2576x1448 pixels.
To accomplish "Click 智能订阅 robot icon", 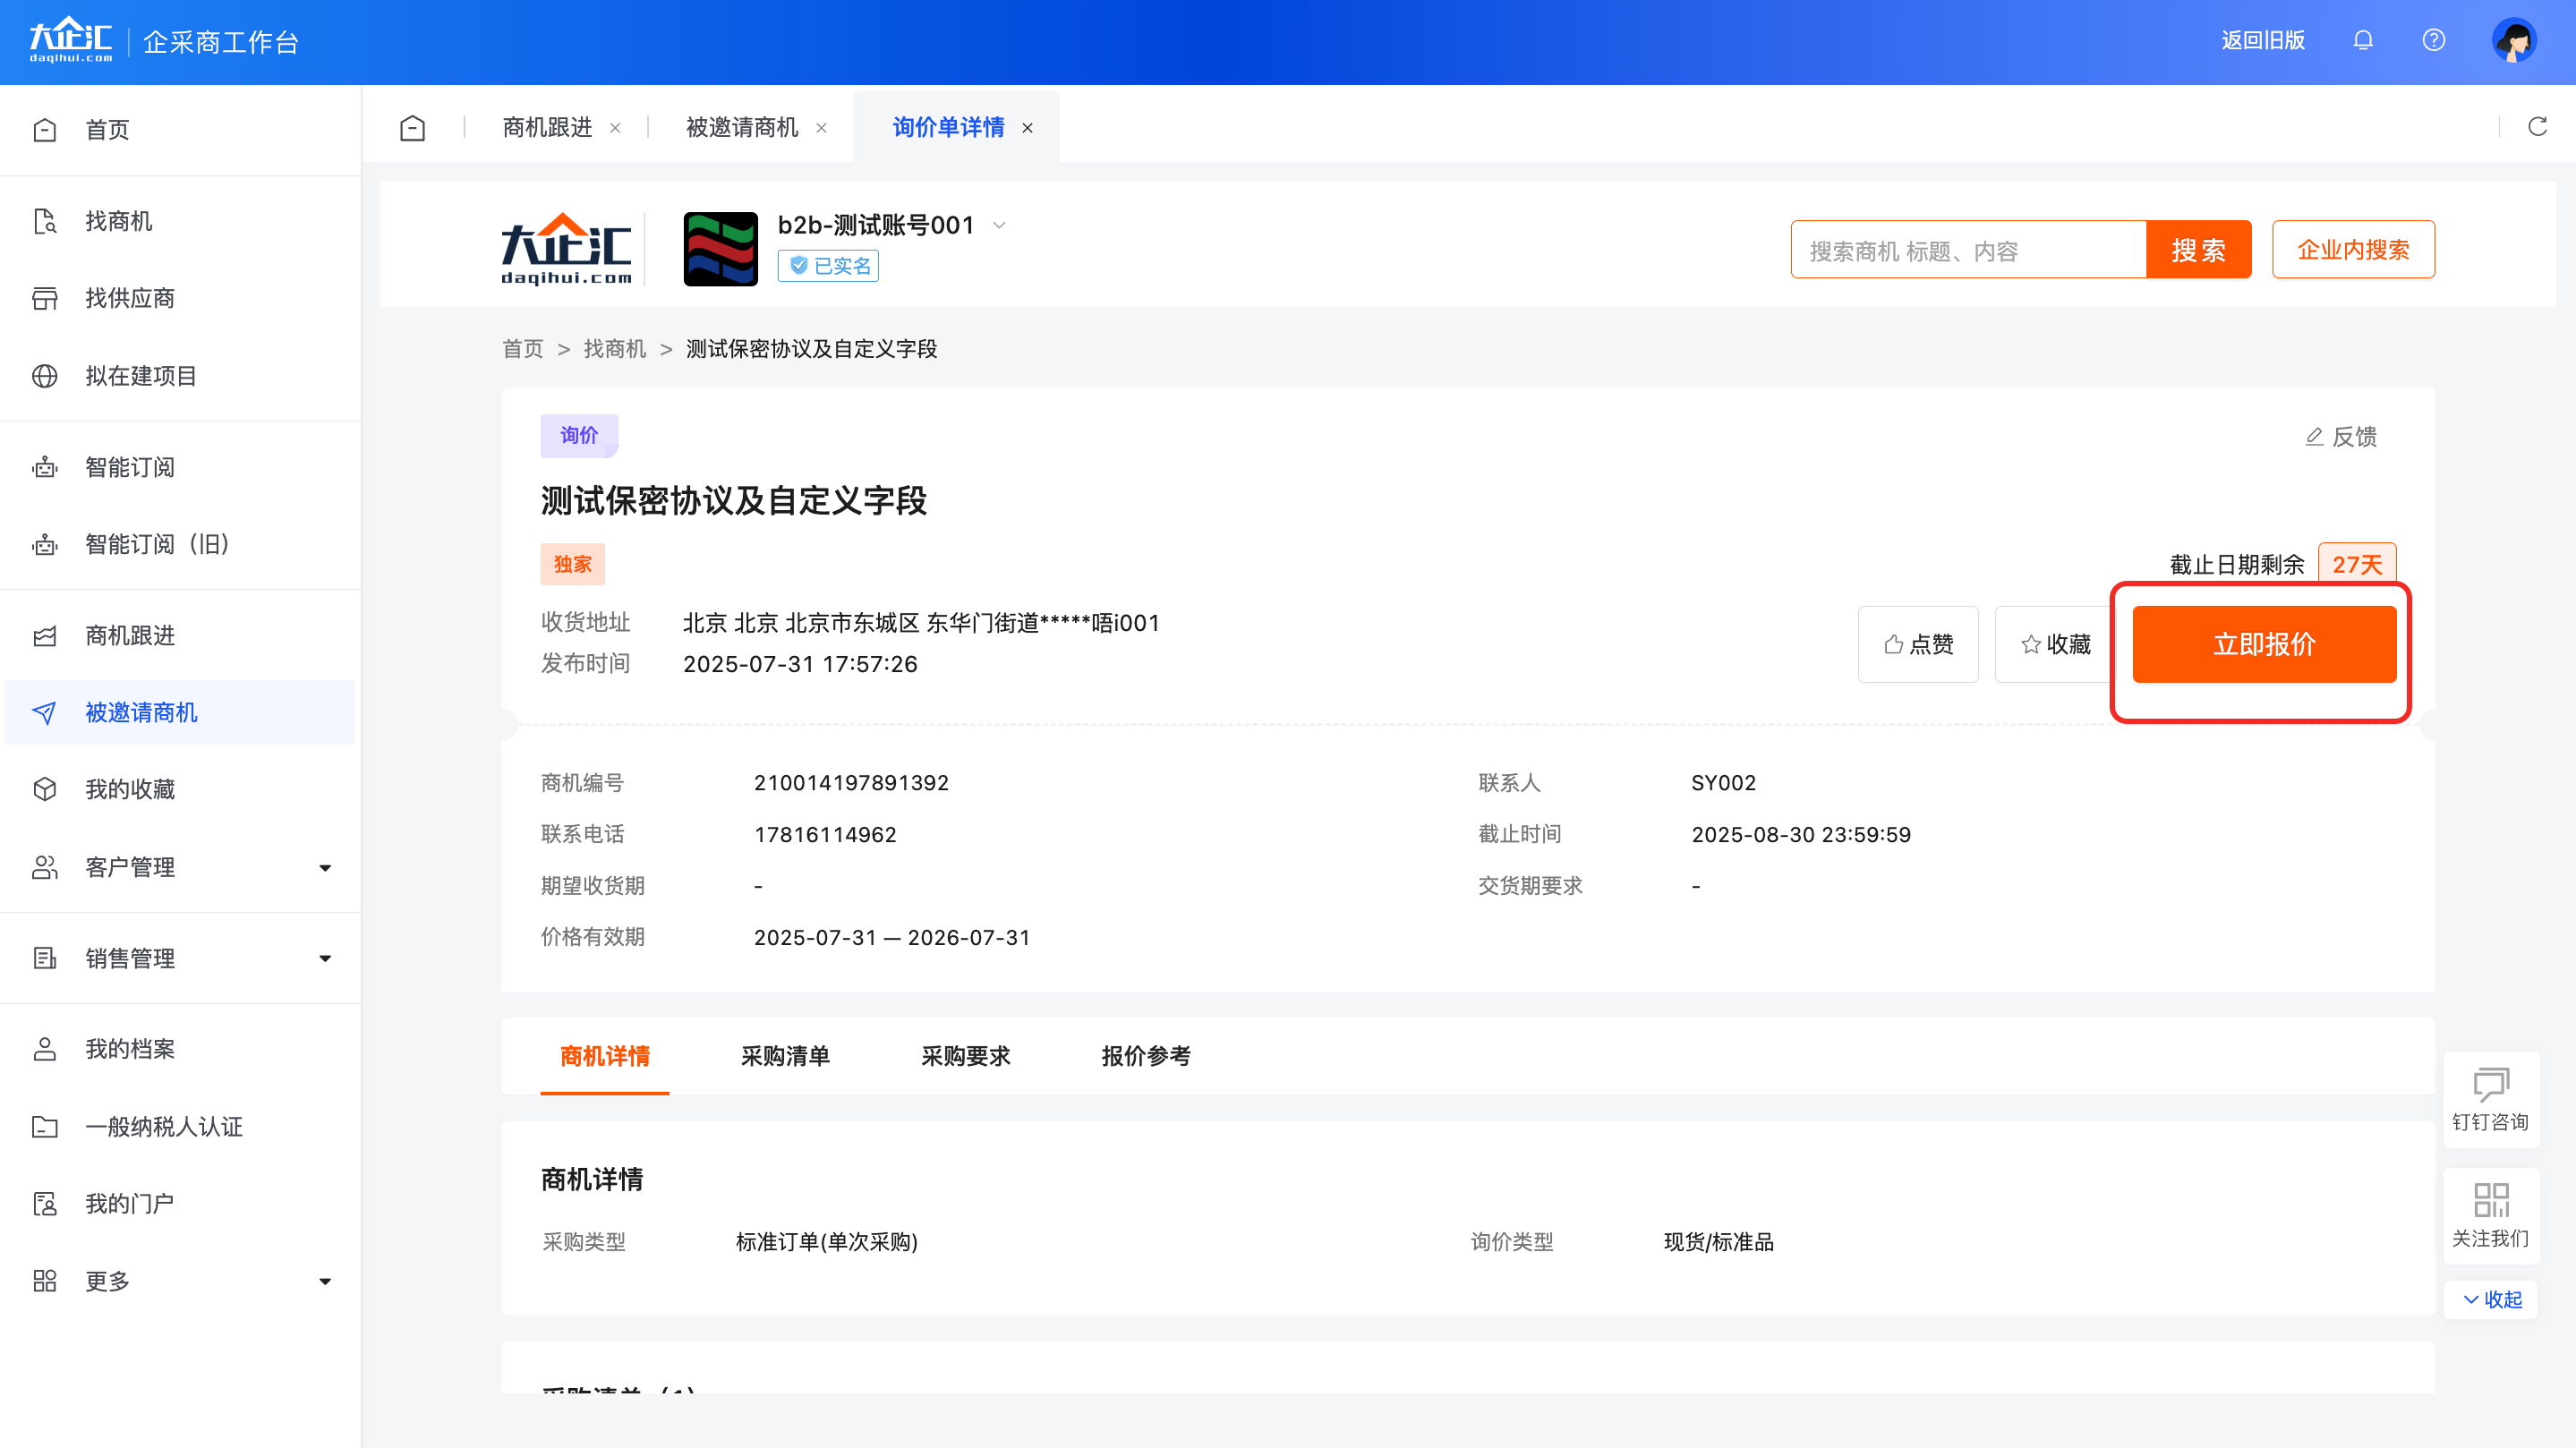I will click(x=45, y=467).
